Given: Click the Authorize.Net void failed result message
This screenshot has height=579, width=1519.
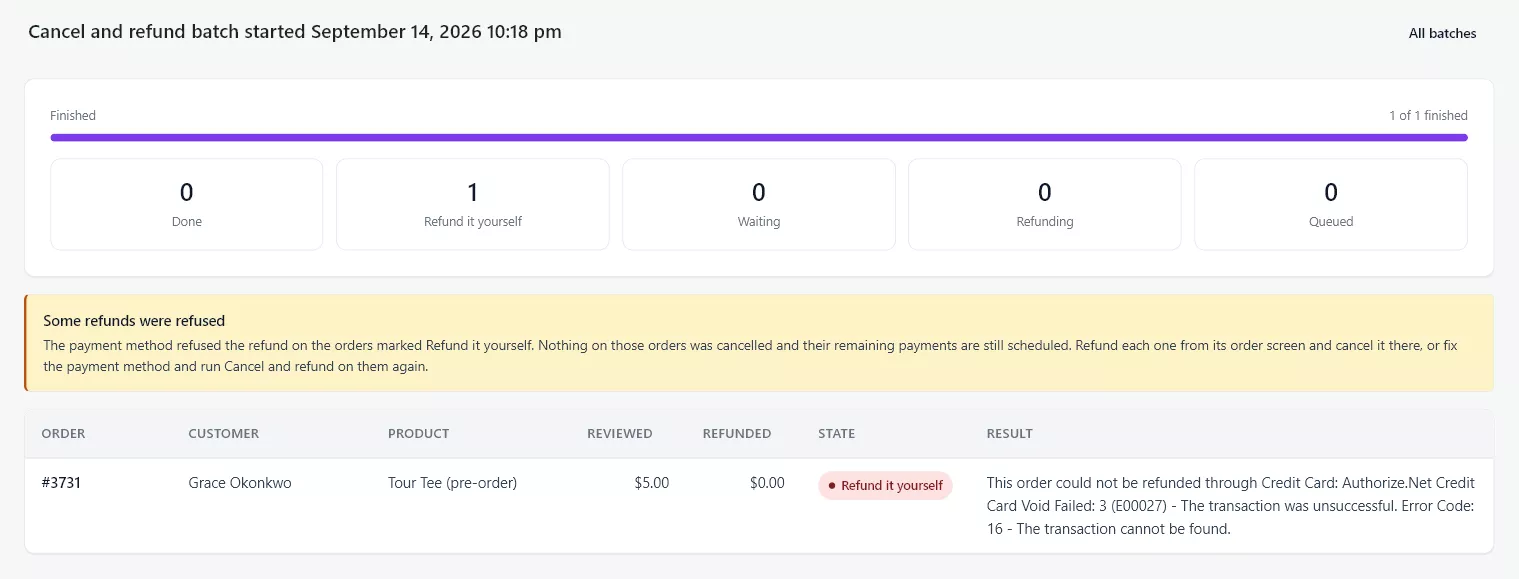Looking at the screenshot, I should tap(1230, 505).
